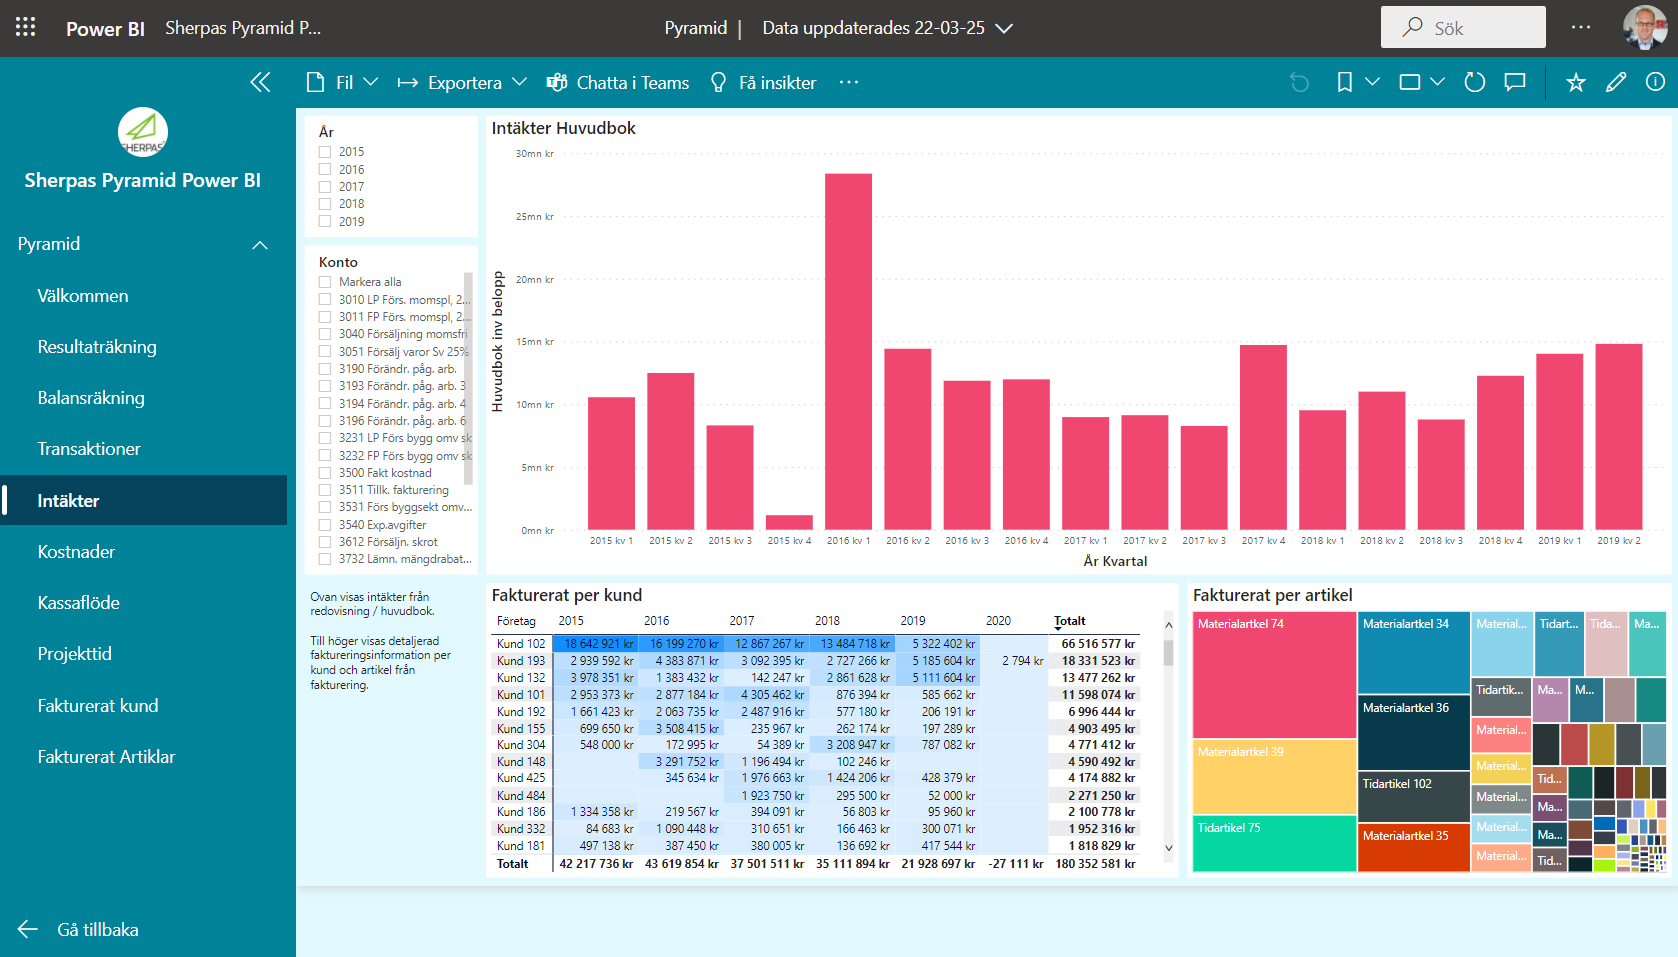1678x957 pixels.
Task: Collapse the navigation pane with double chevron
Action: coord(260,82)
